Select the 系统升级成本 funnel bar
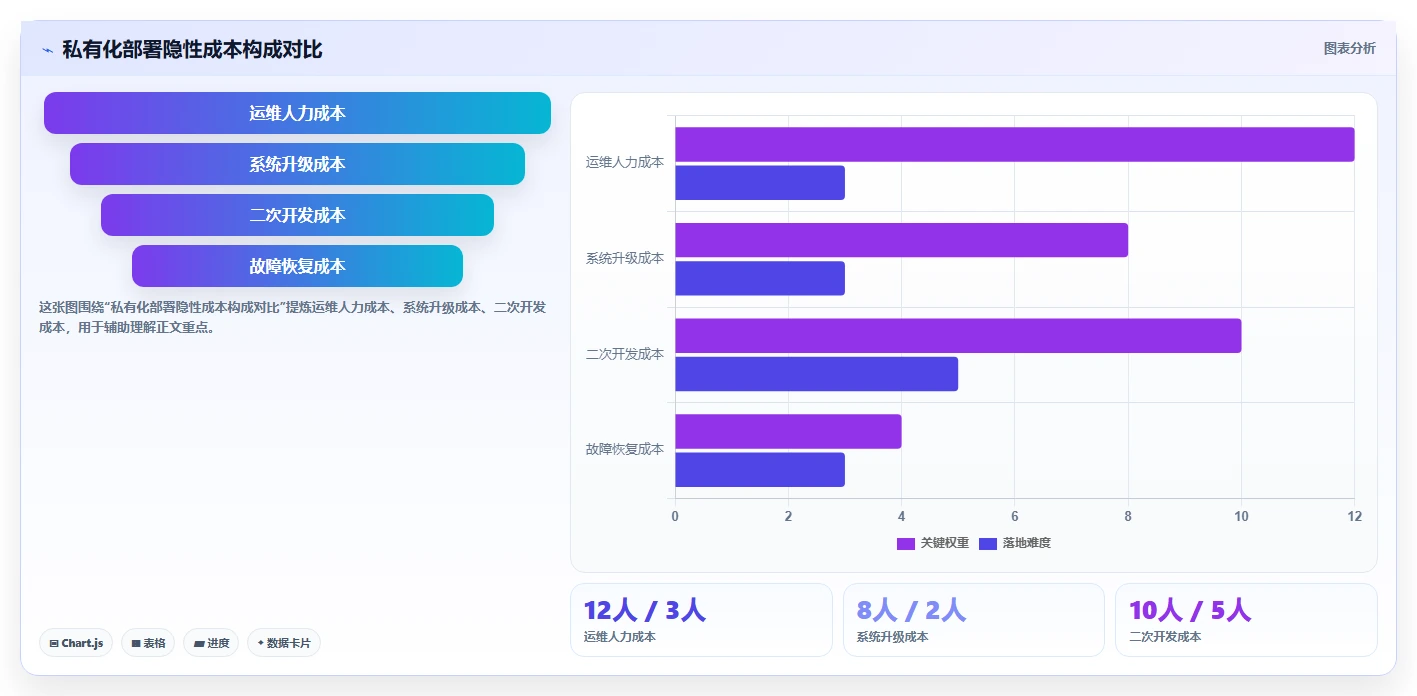Screen dimensions: 1417x696 coord(297,164)
